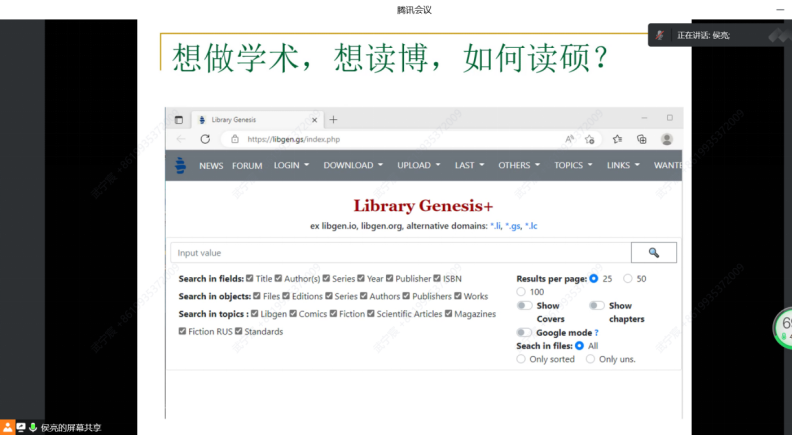Click the muted microphone icon in speaker banner
The height and width of the screenshot is (436, 793).
pyautogui.click(x=659, y=35)
